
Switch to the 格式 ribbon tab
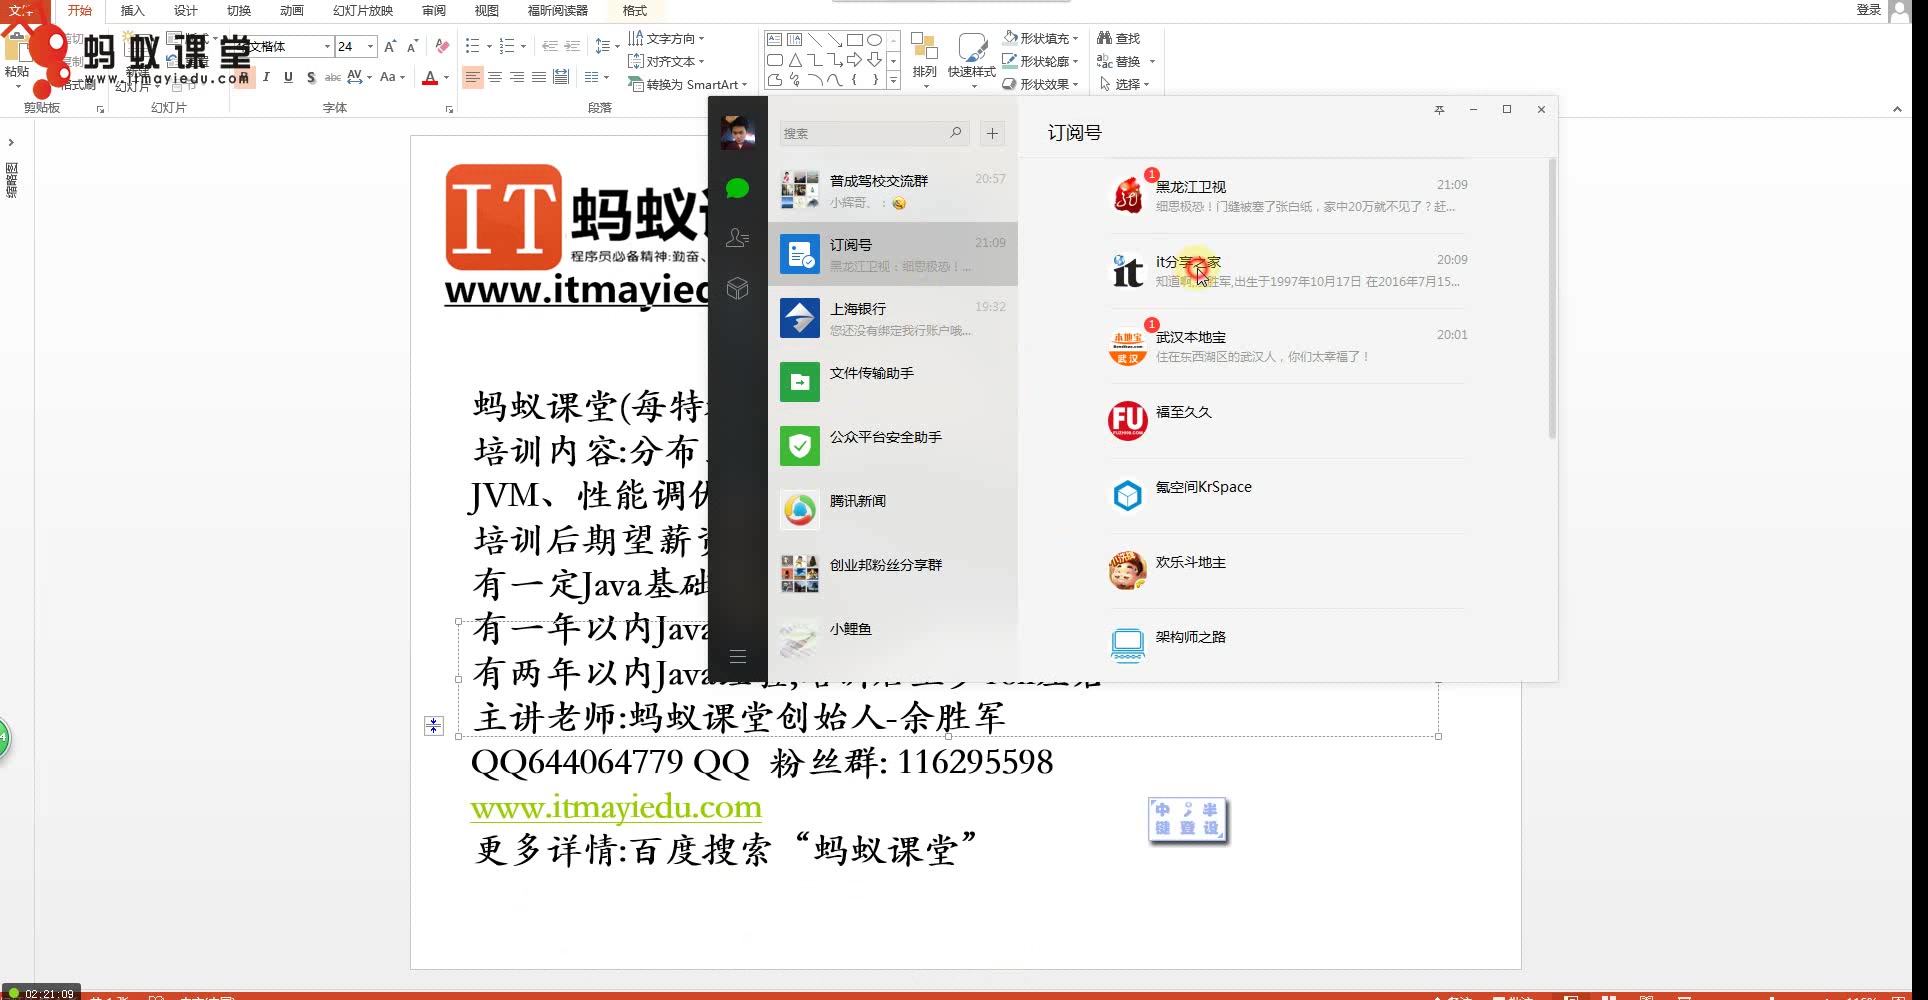634,10
